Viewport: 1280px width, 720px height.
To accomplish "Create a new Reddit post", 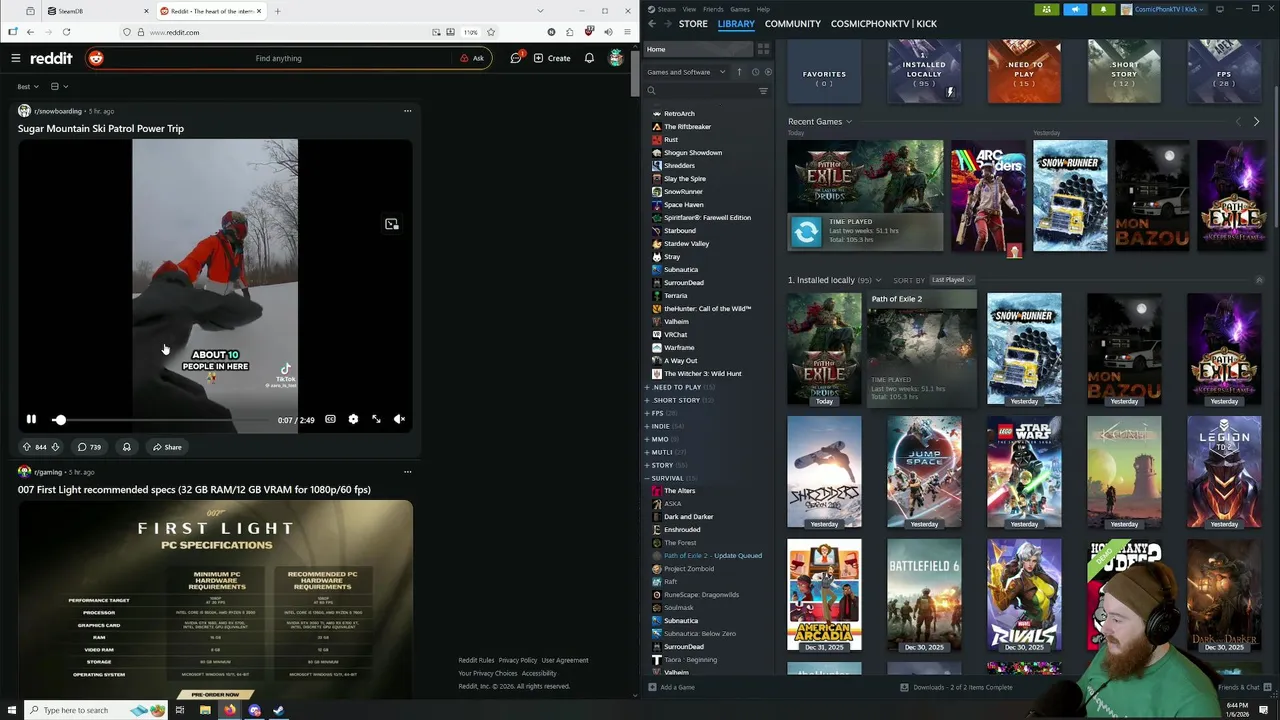I will (552, 58).
